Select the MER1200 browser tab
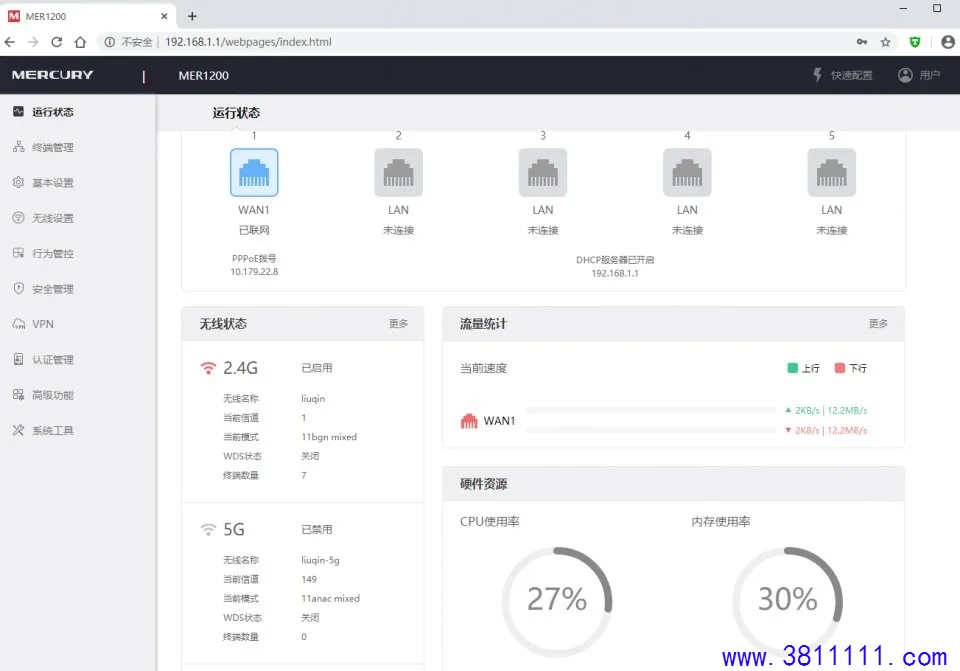The width and height of the screenshot is (960, 671). coord(88,17)
